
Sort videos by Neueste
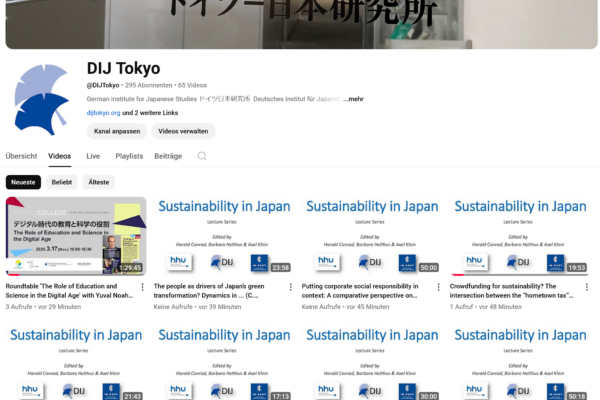(x=23, y=182)
